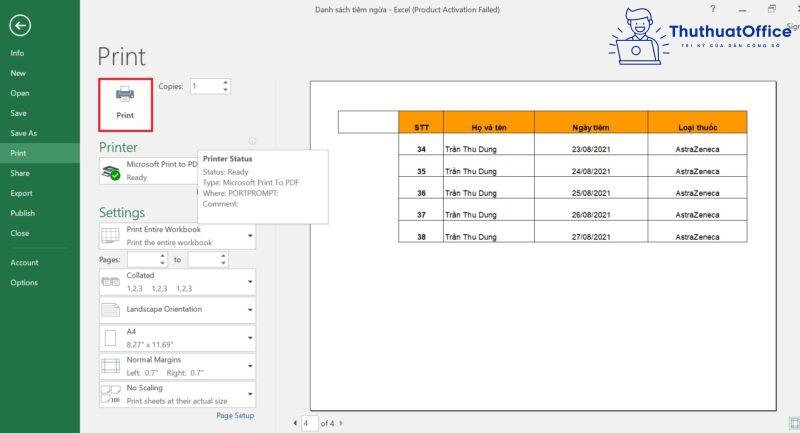
Task: Open the Account page
Action: pos(24,263)
